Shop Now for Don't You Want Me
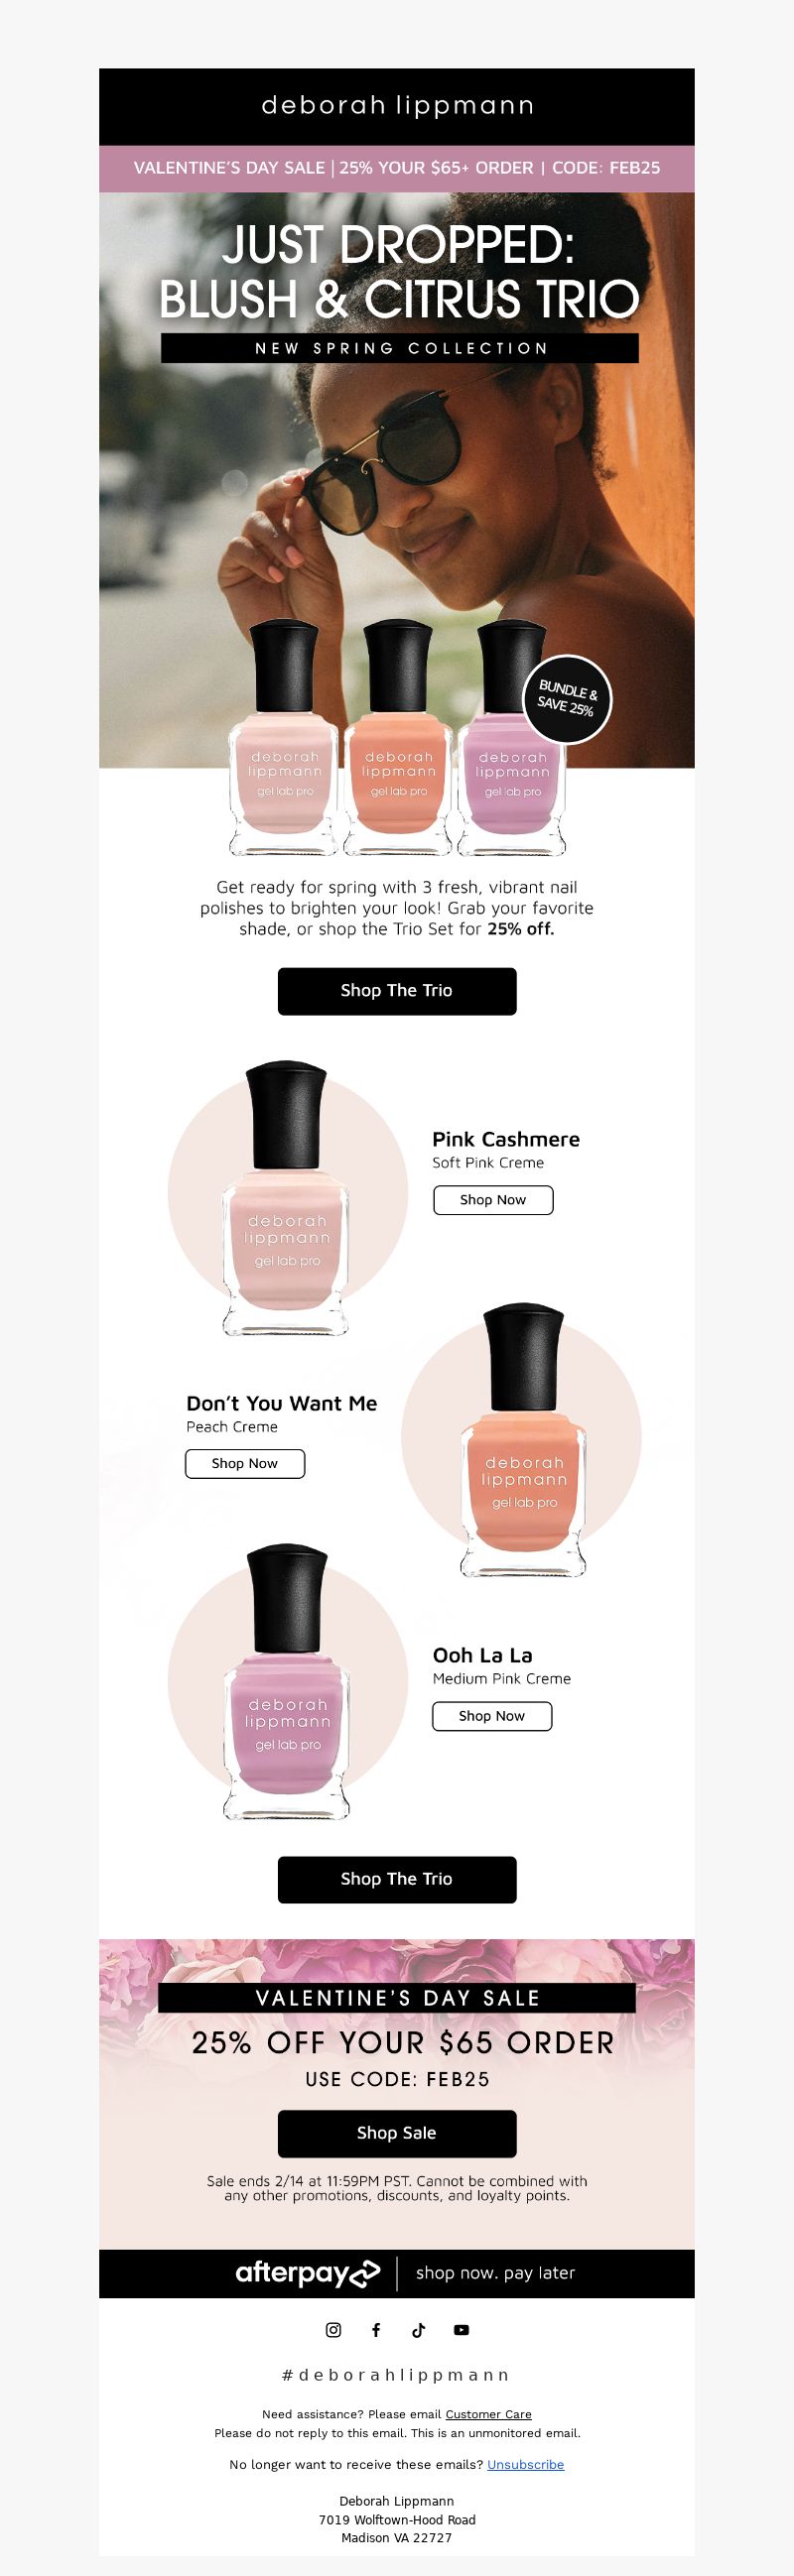Viewport: 794px width, 2576px height. (x=245, y=1463)
